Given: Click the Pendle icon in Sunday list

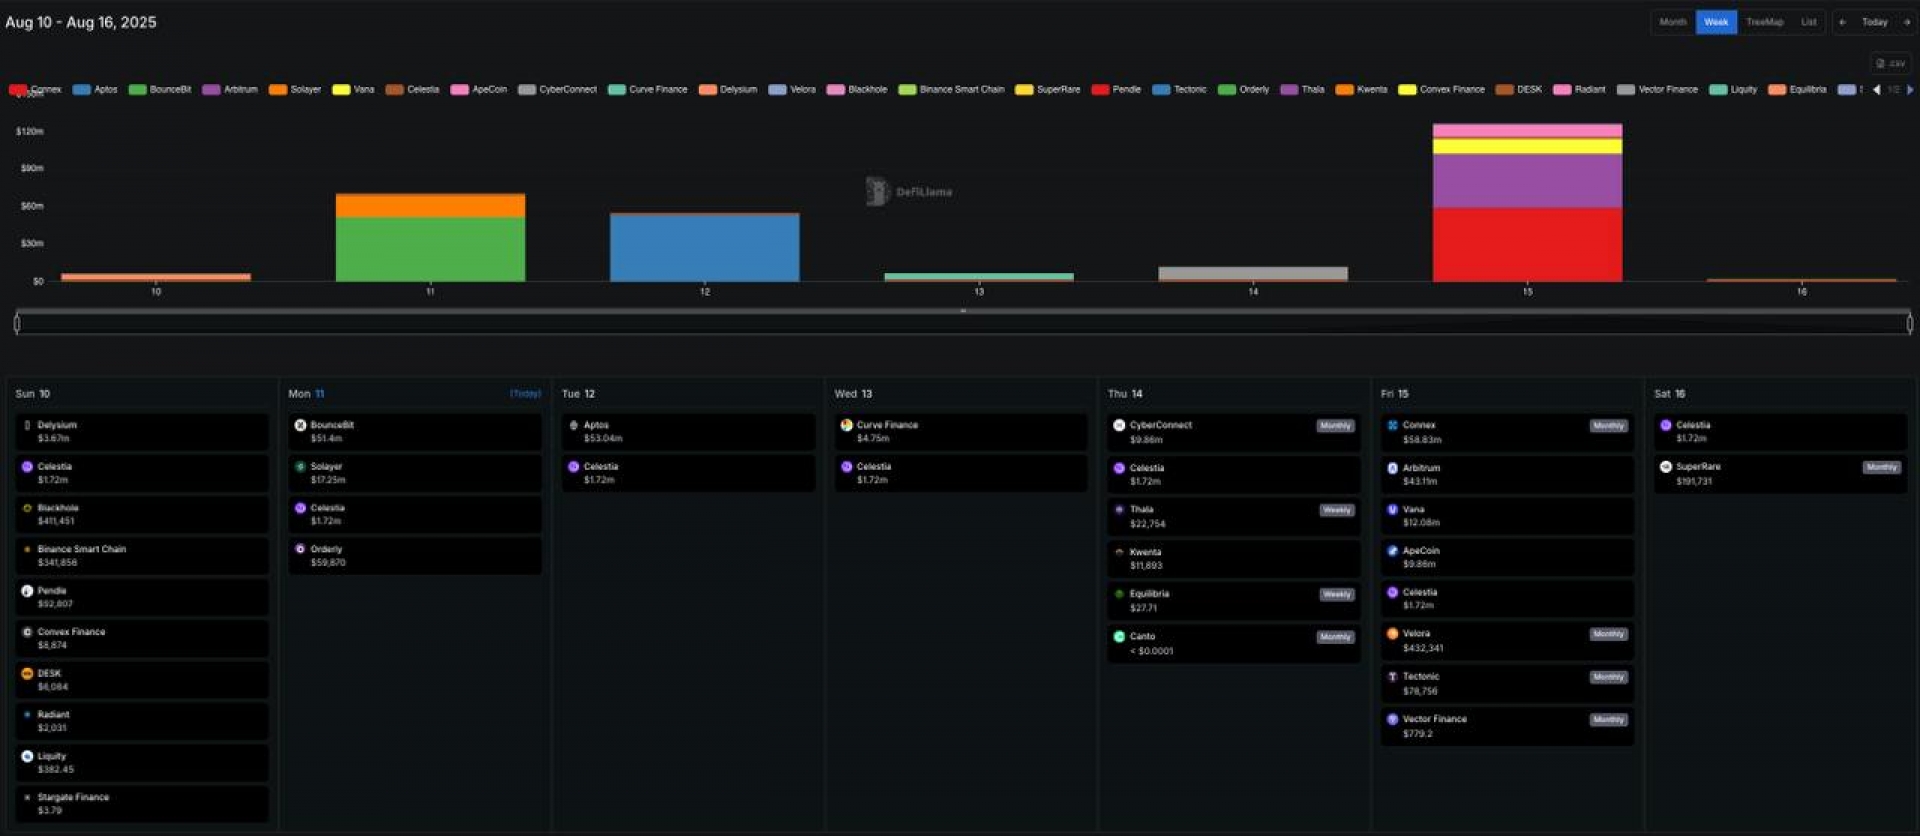Looking at the screenshot, I should point(27,591).
